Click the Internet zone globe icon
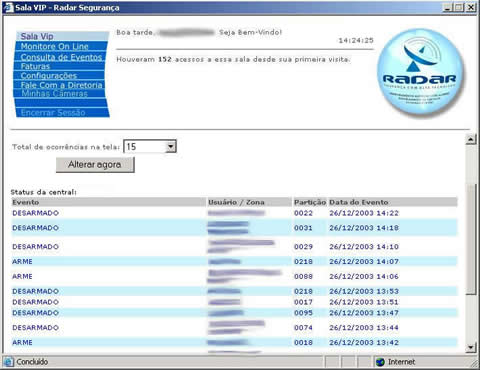The height and width of the screenshot is (370, 480). 380,362
